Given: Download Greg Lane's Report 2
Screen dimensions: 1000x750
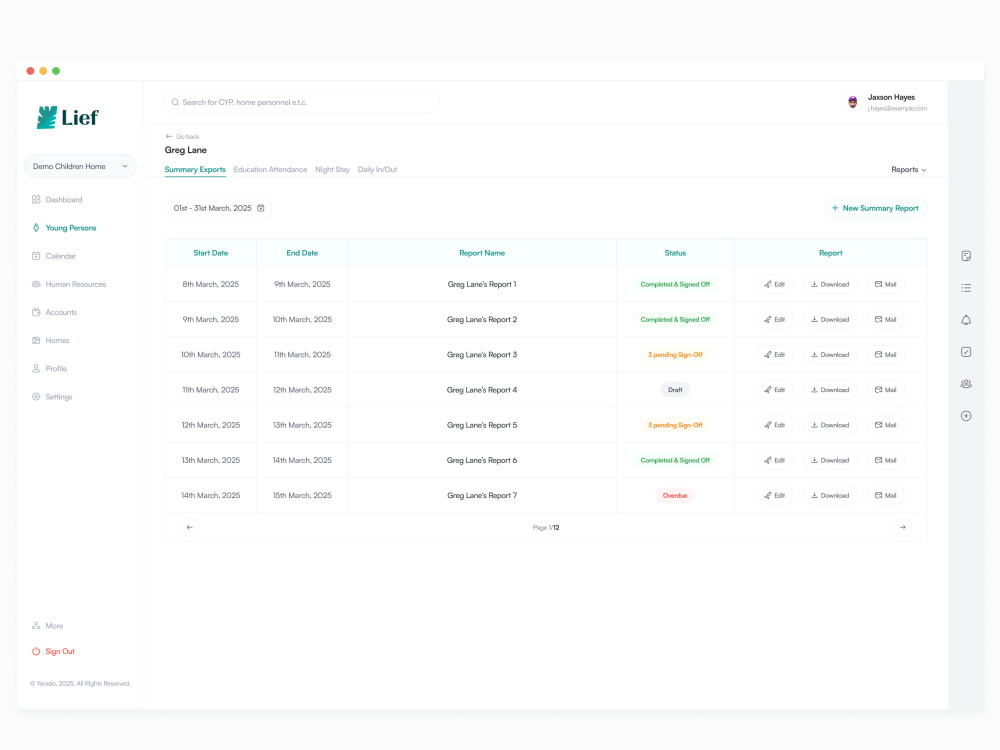Looking at the screenshot, I should coord(830,320).
